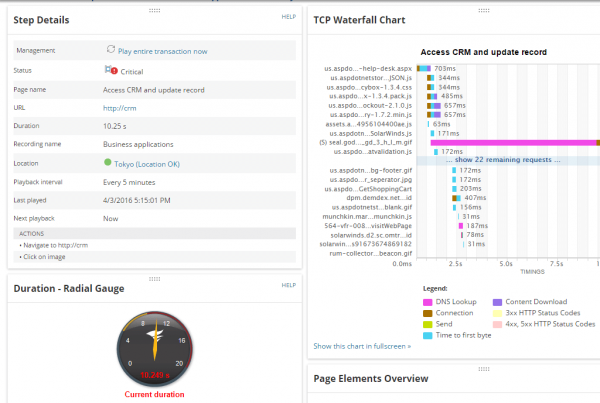Viewport: 600px width, 403px height.
Task: Click the Critical status icon
Action: (110, 70)
